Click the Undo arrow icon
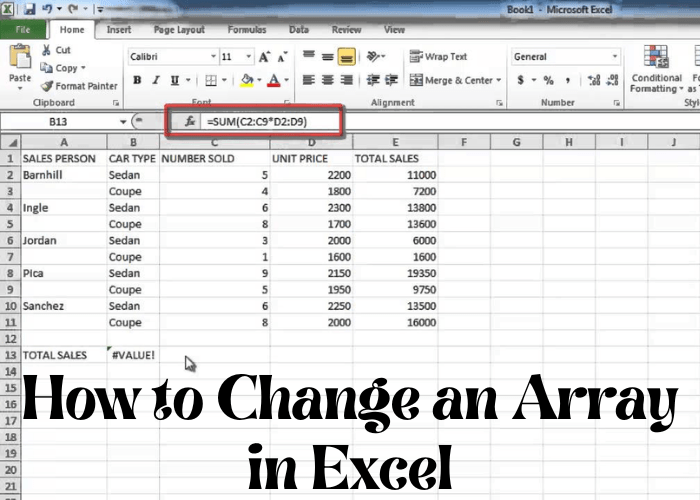Screen dimensions: 700x500 pos(47,8)
